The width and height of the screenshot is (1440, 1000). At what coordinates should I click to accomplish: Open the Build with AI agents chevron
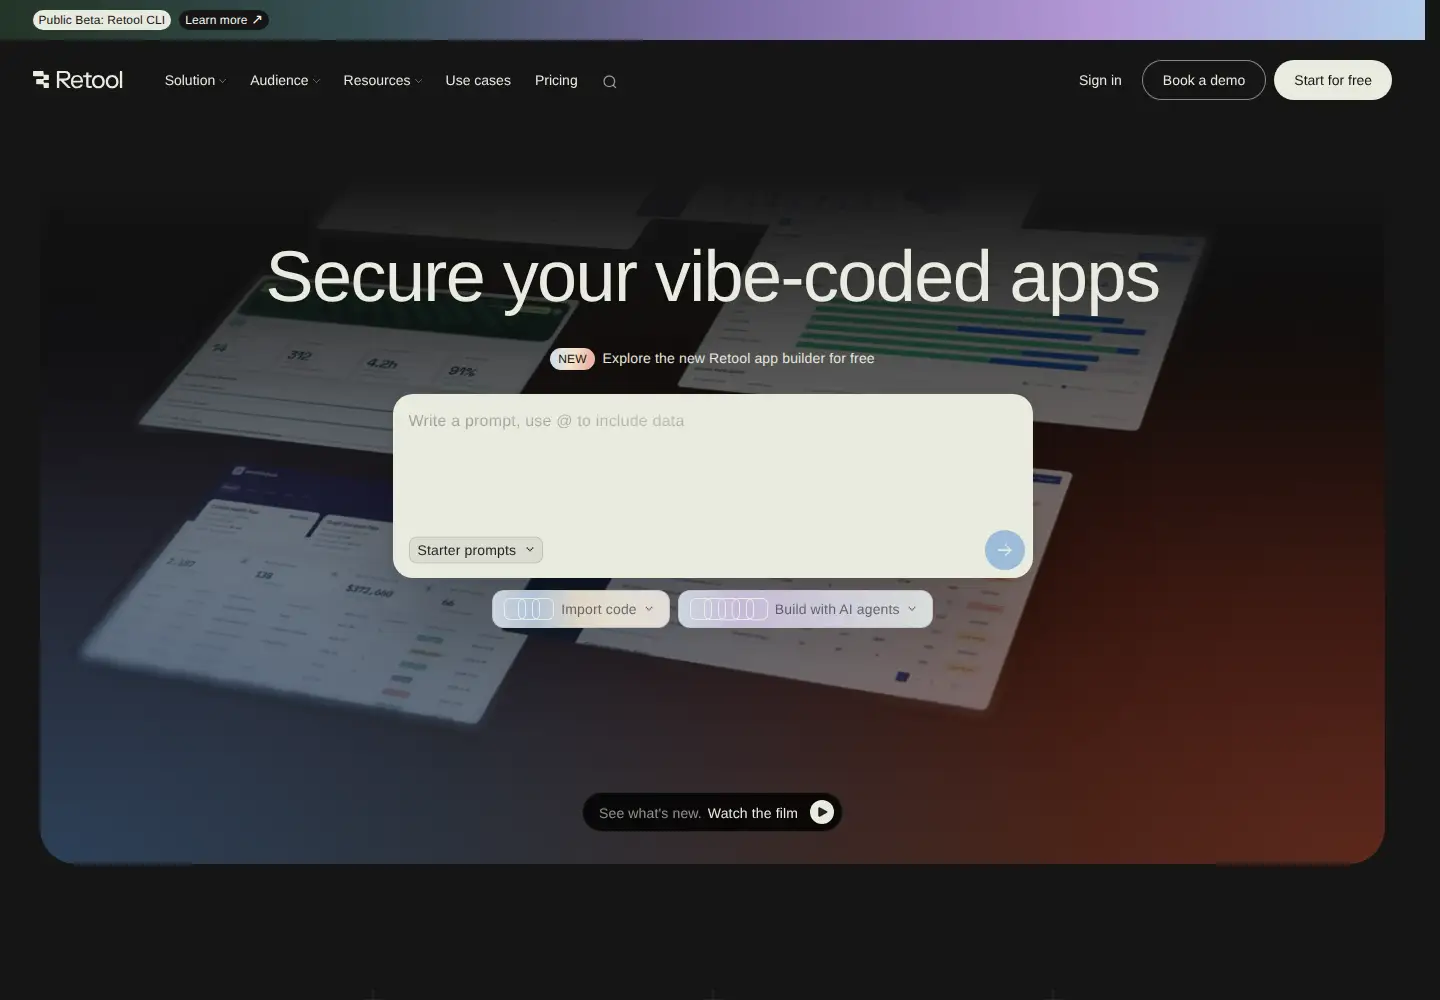[x=912, y=609]
